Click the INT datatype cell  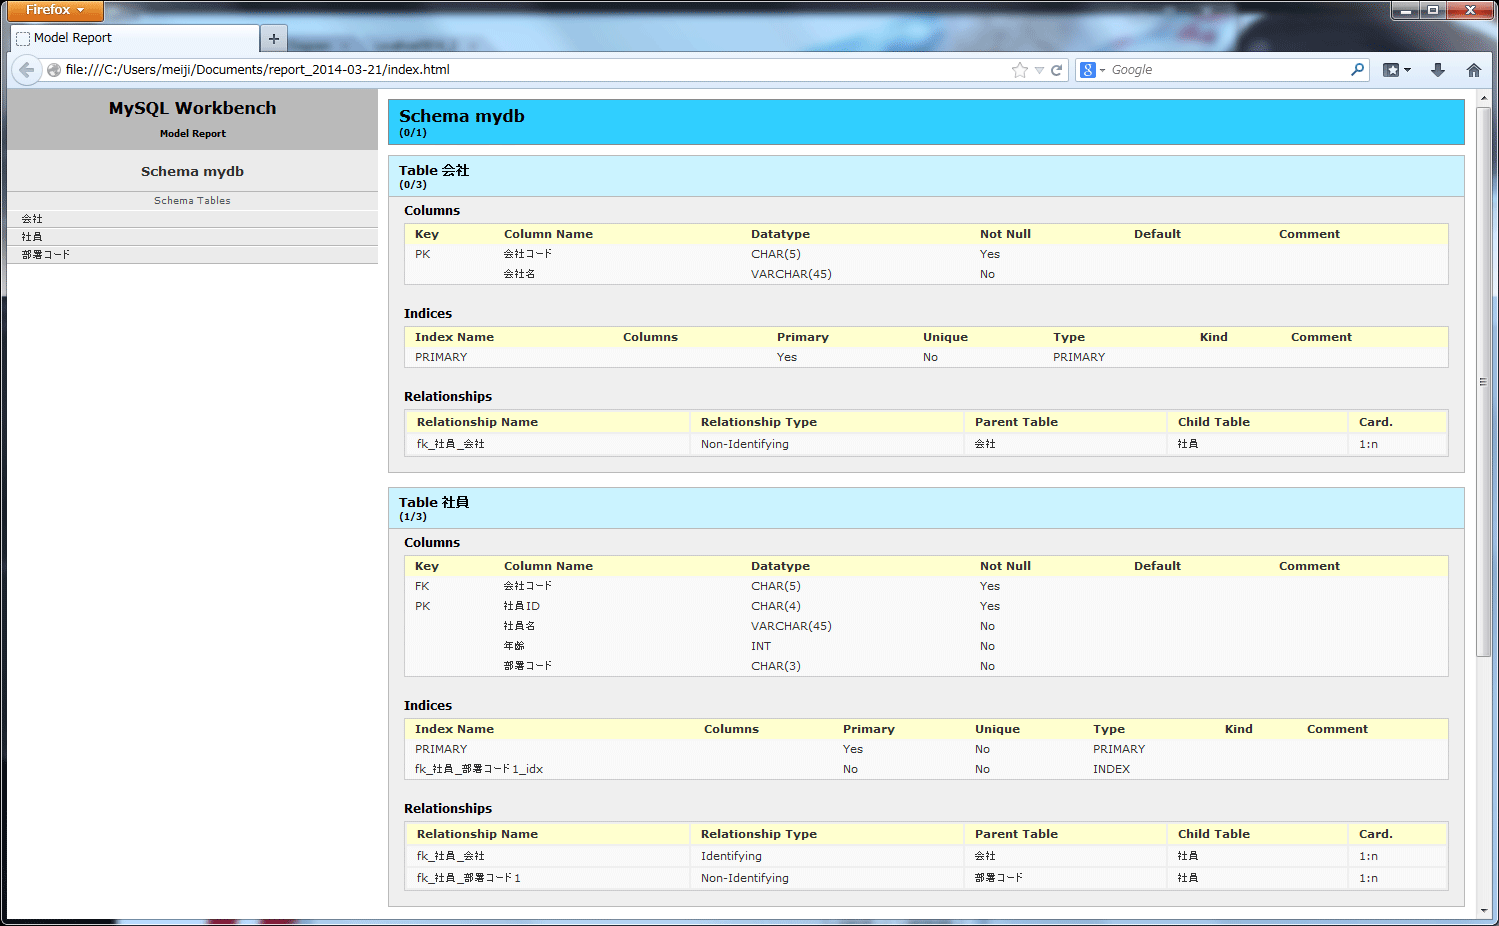click(761, 646)
